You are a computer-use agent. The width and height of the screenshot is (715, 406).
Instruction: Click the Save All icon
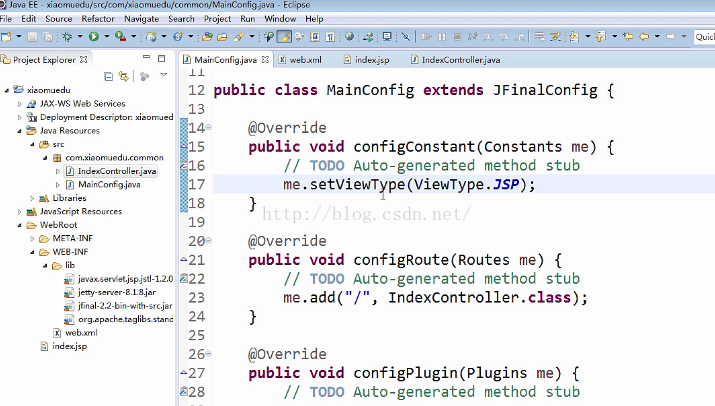pyautogui.click(x=47, y=37)
